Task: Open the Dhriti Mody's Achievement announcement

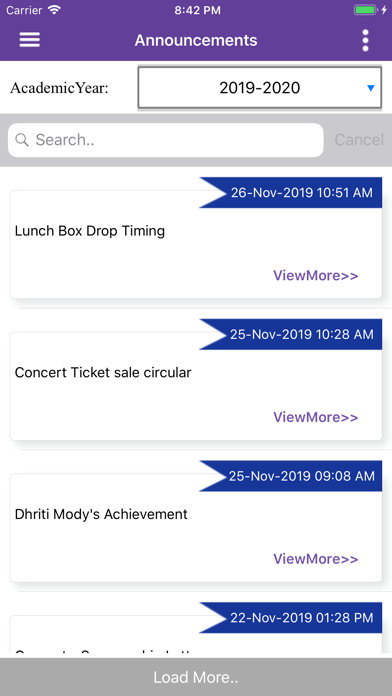Action: (101, 514)
